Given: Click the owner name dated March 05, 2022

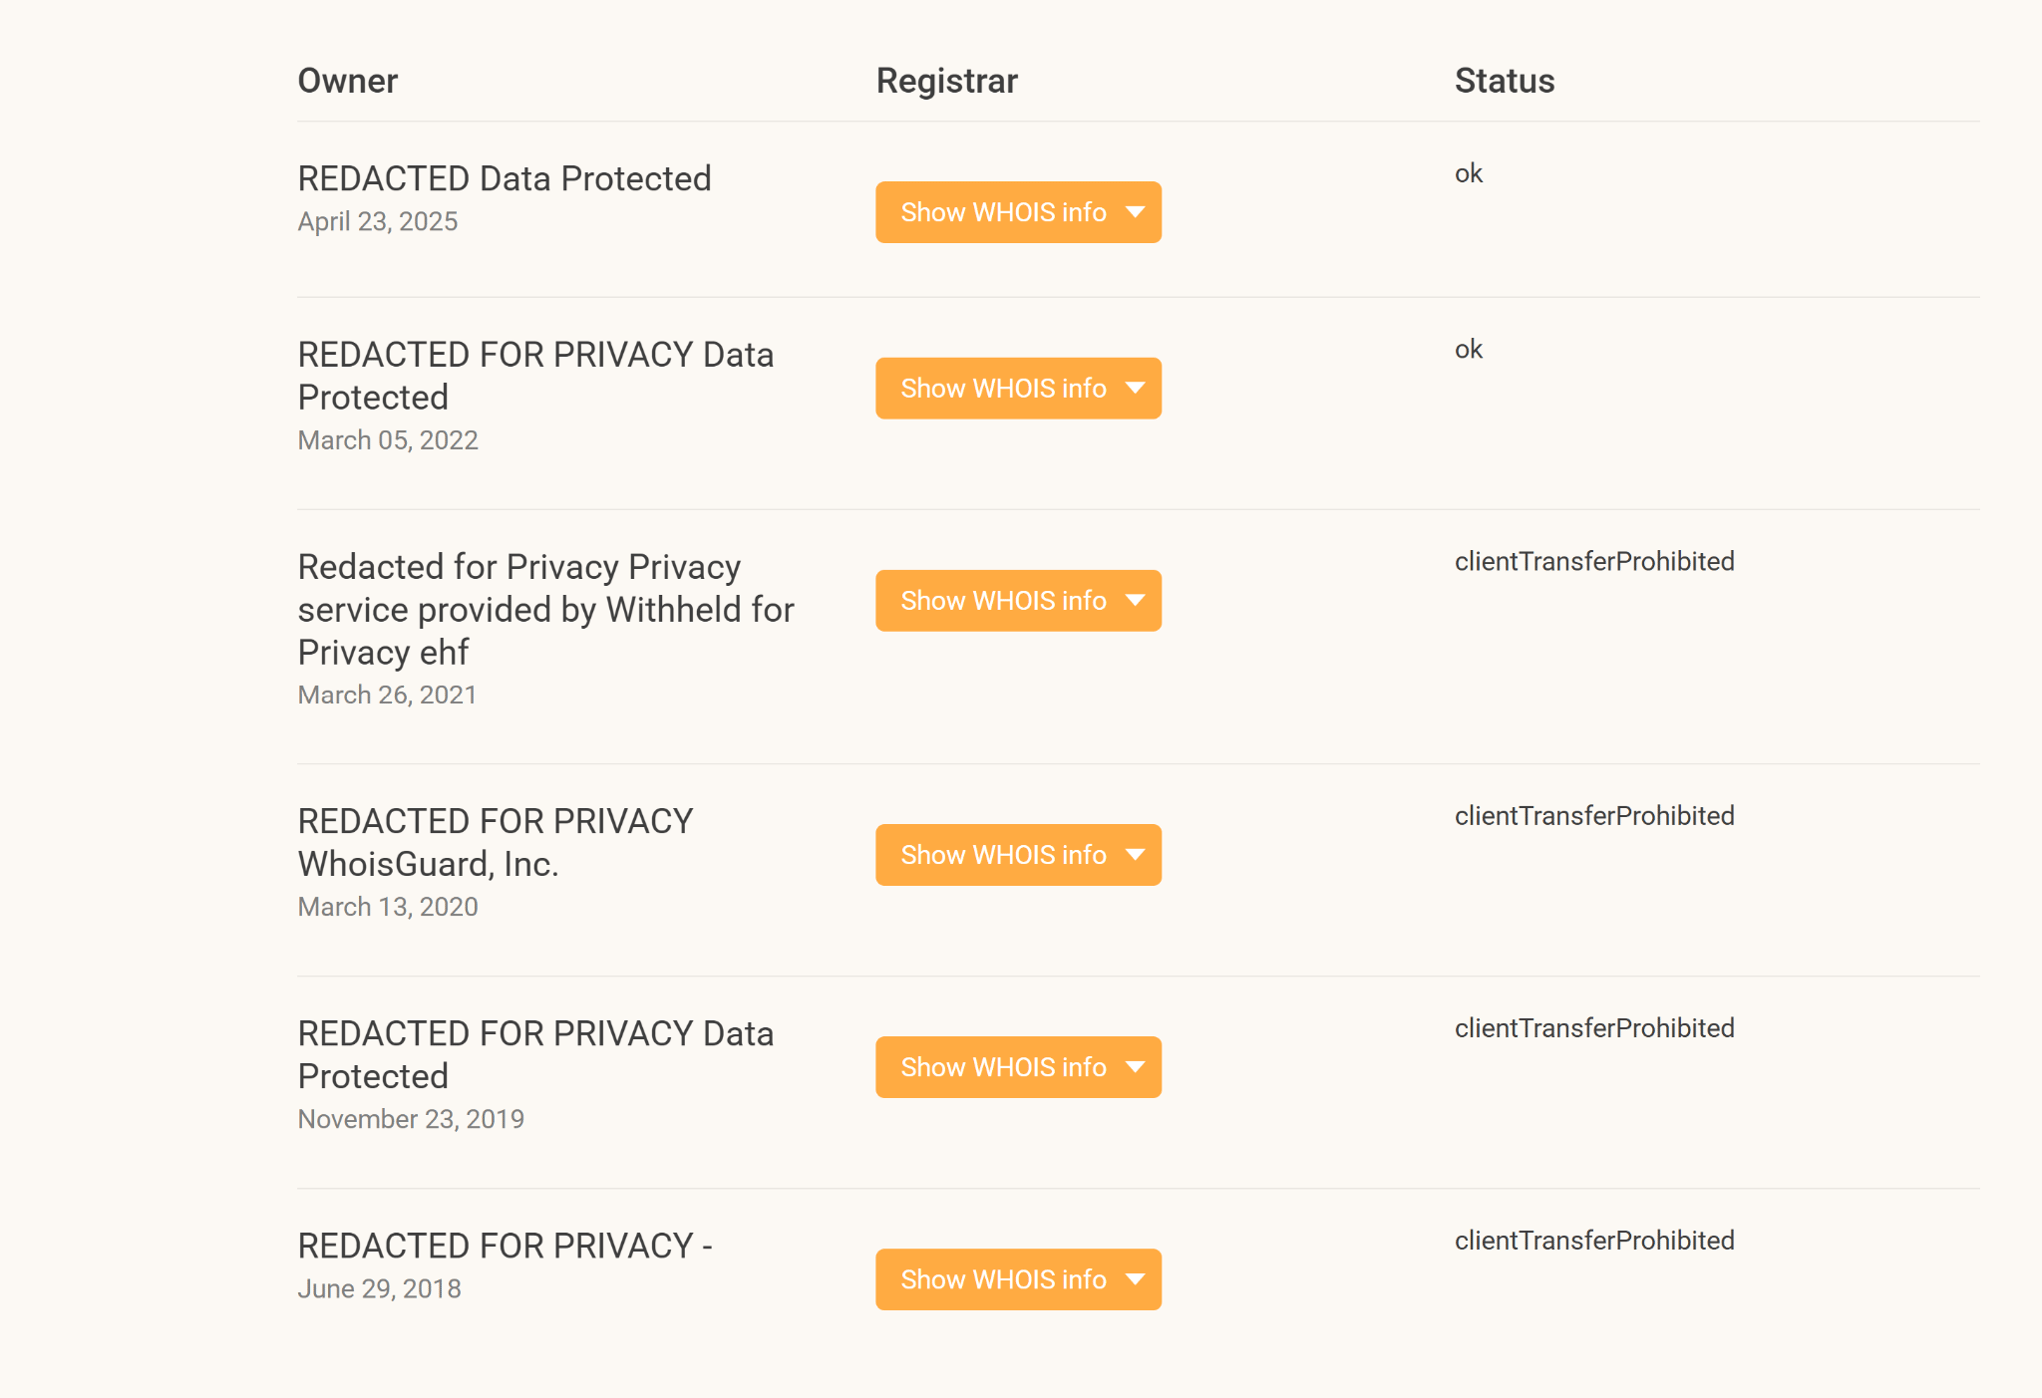Looking at the screenshot, I should click(x=535, y=376).
